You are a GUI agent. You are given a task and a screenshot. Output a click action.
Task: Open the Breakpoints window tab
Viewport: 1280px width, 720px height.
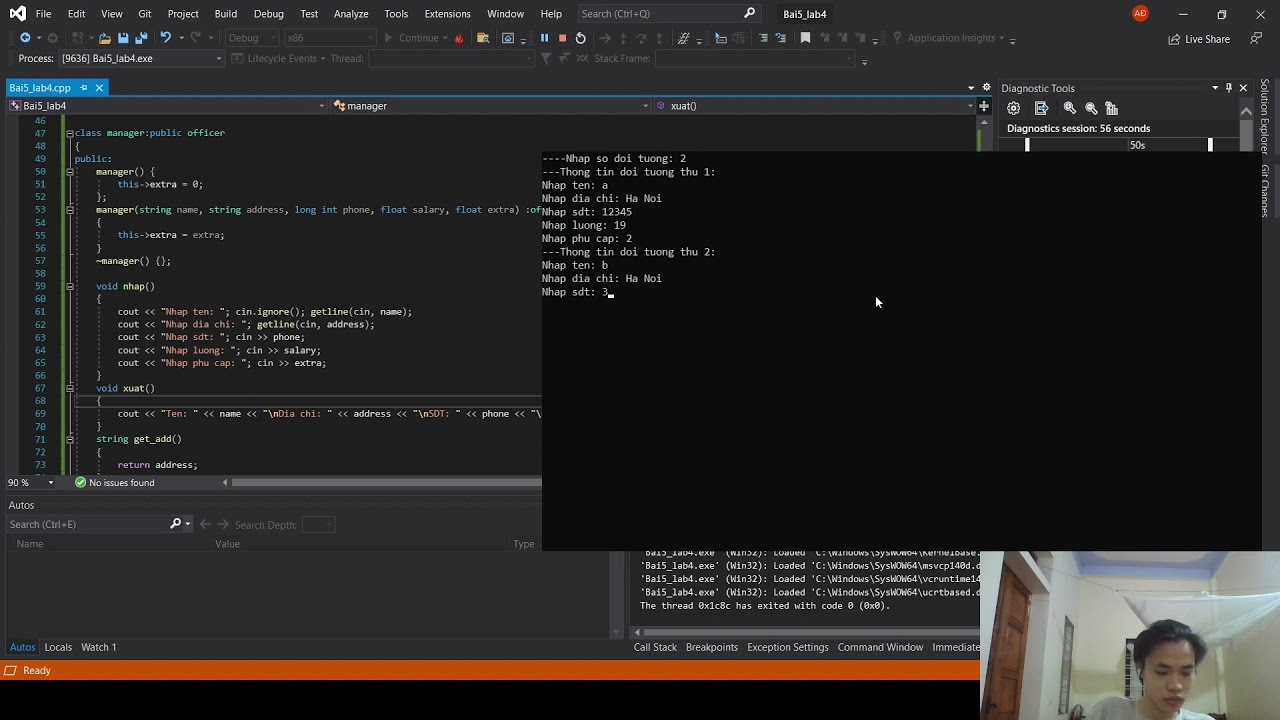[711, 647]
